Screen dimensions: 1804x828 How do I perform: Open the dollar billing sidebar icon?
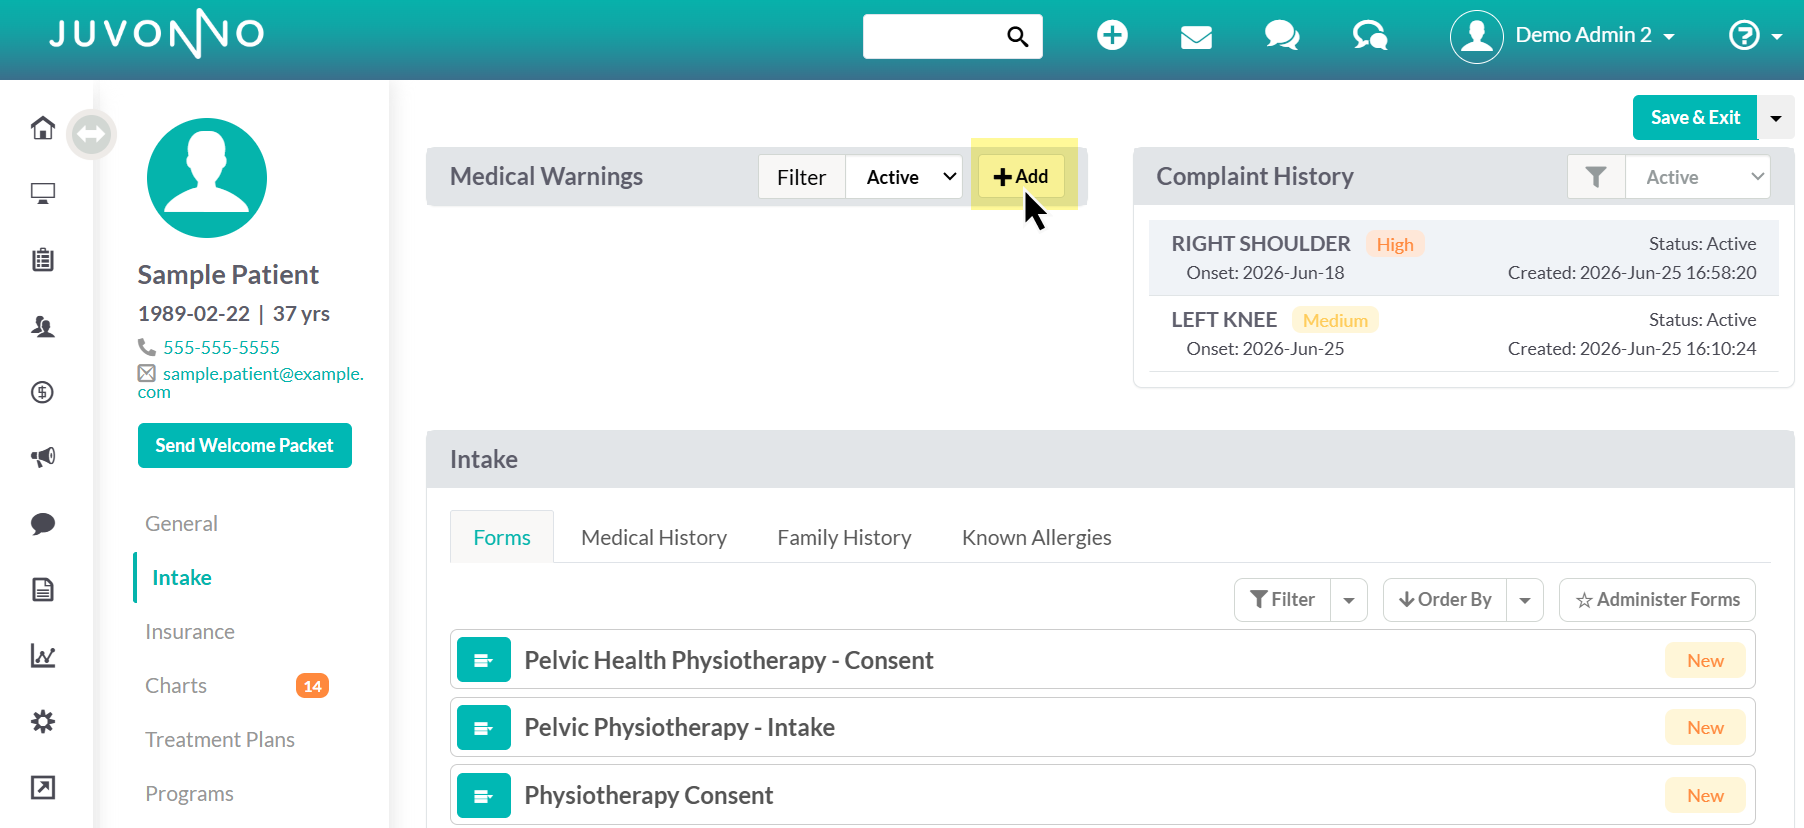42,392
